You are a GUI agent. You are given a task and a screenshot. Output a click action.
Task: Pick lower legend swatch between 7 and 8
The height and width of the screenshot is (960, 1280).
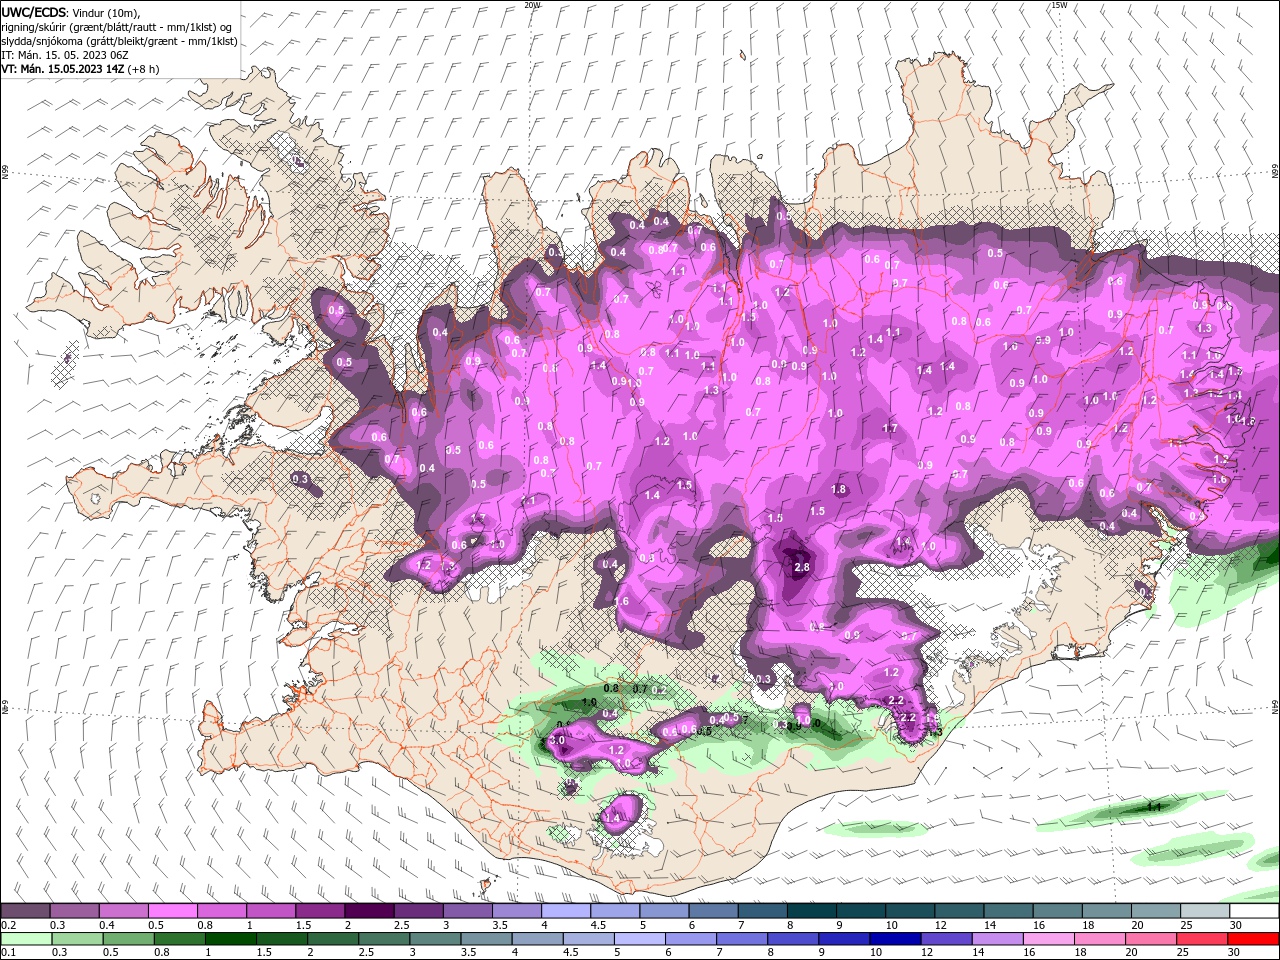[x=743, y=938]
